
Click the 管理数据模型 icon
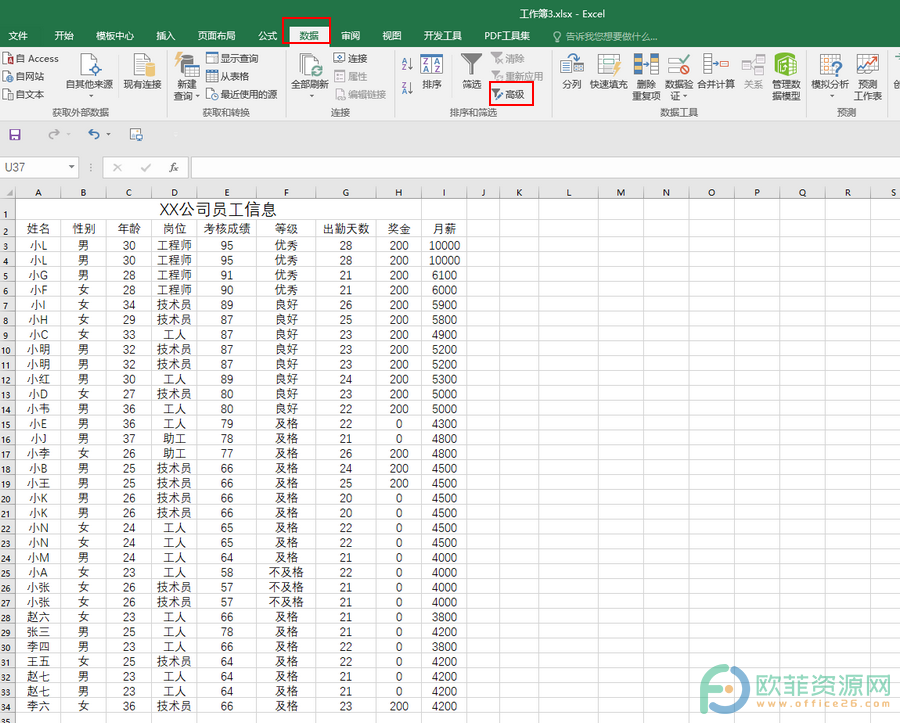(786, 76)
